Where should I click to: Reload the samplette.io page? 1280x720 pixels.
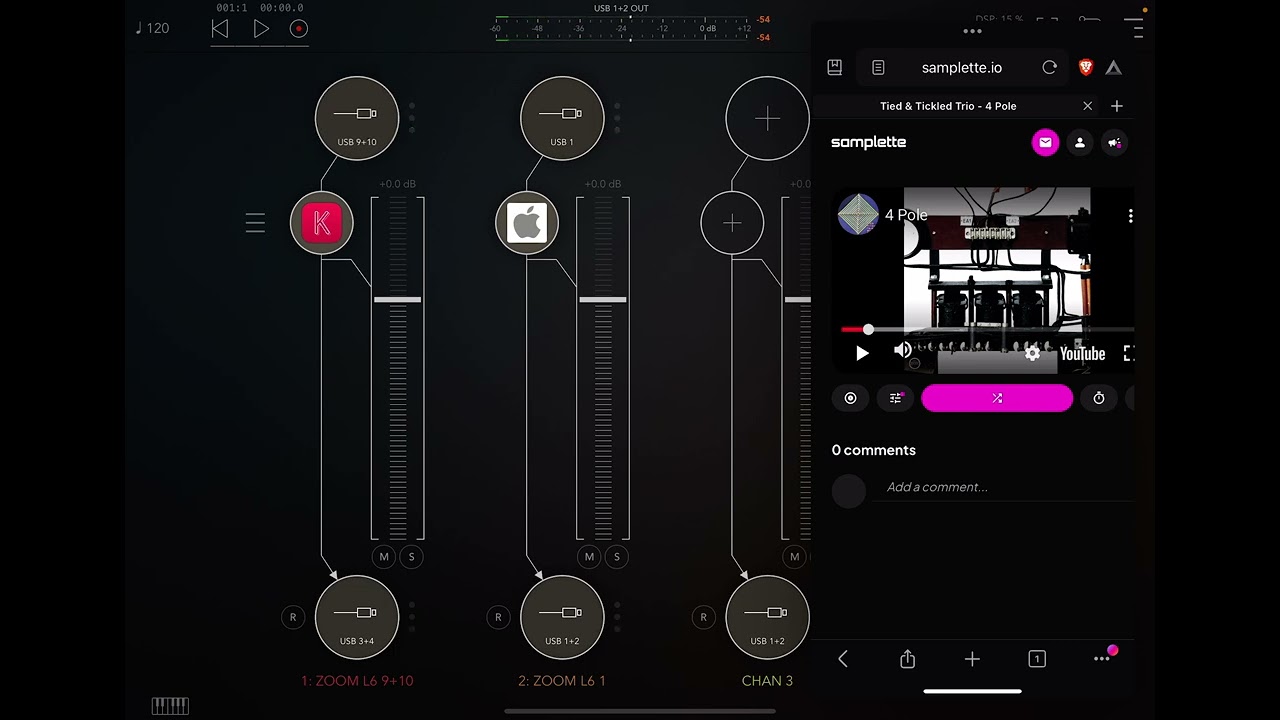tap(1049, 67)
